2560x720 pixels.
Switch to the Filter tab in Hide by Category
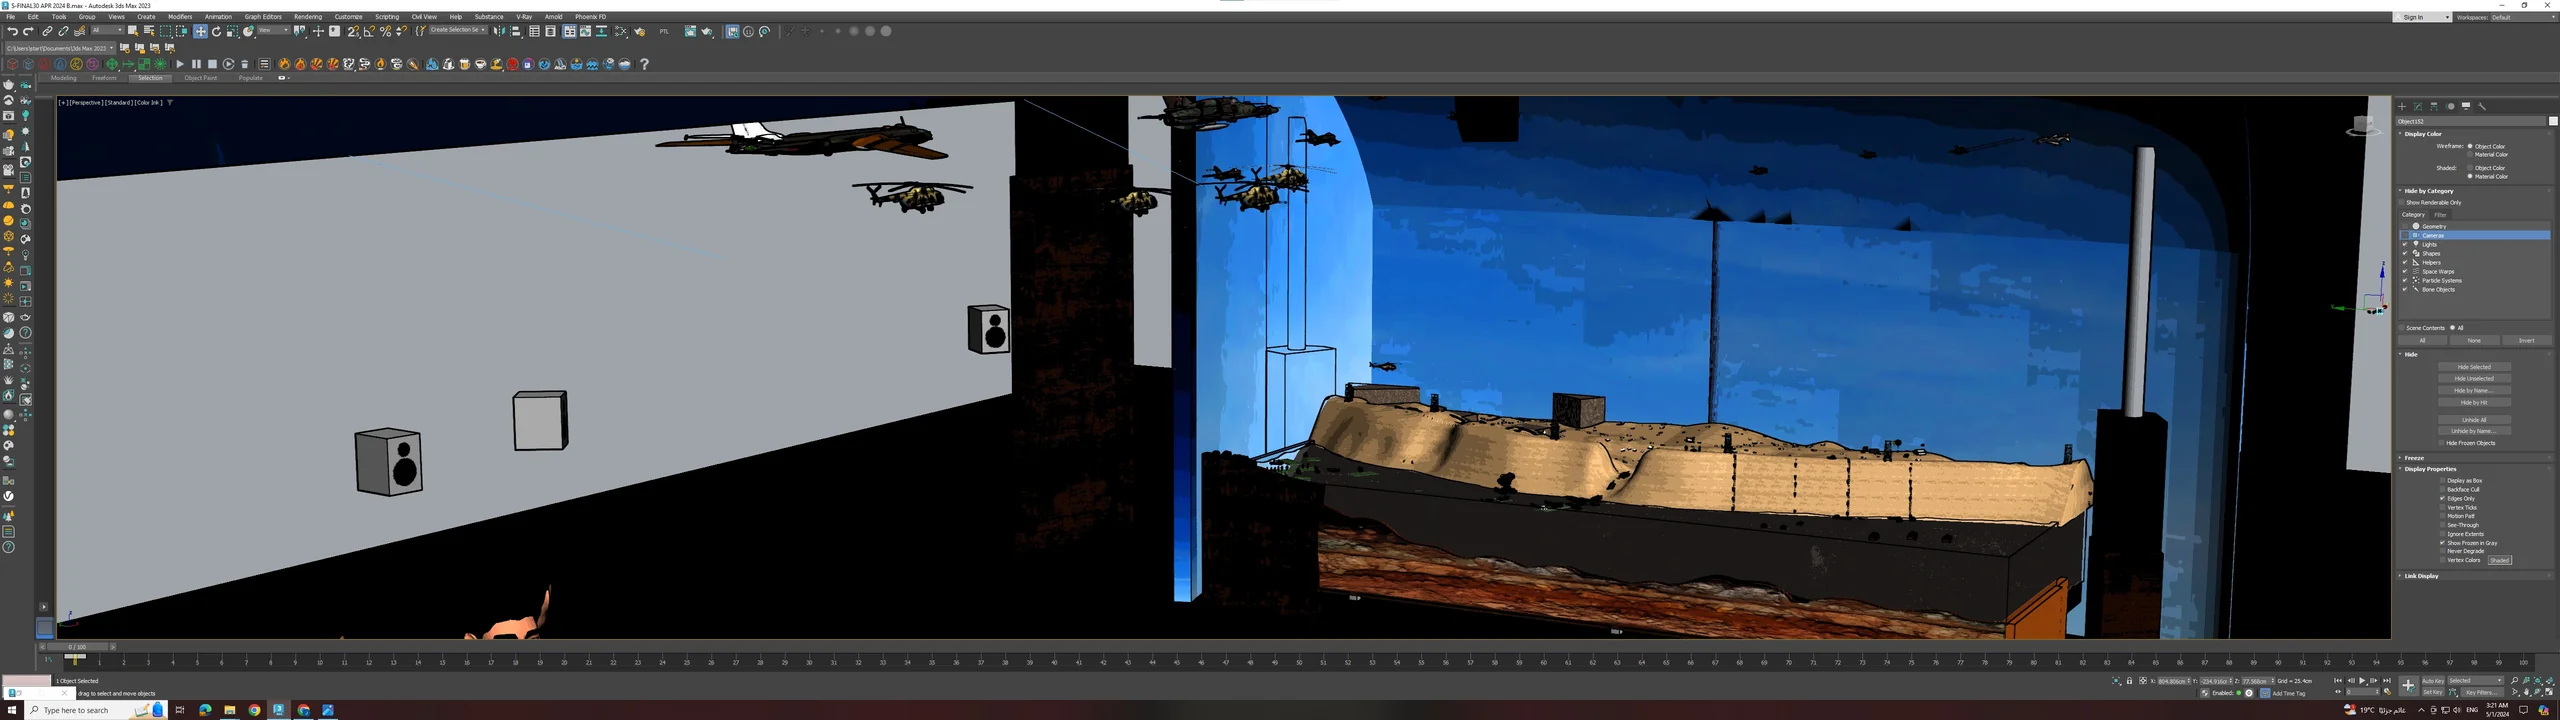point(2440,215)
